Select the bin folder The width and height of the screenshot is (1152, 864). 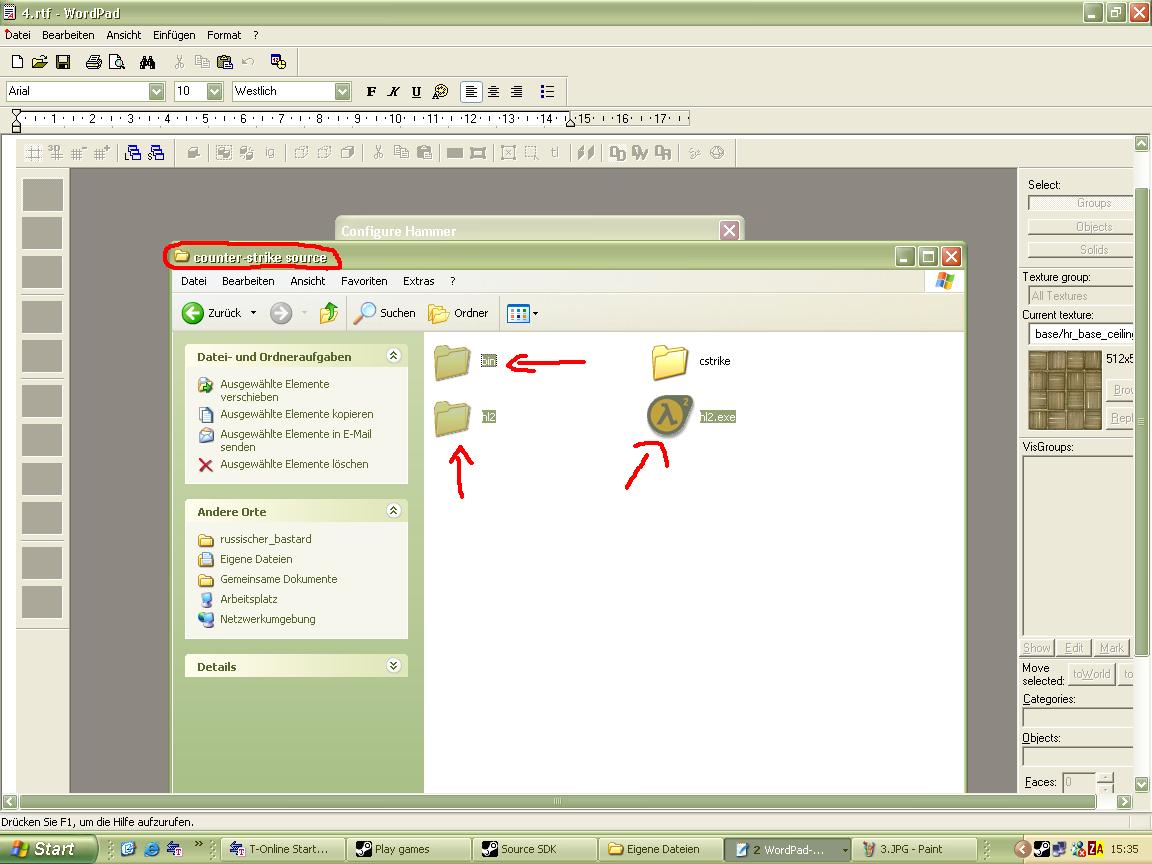453,361
